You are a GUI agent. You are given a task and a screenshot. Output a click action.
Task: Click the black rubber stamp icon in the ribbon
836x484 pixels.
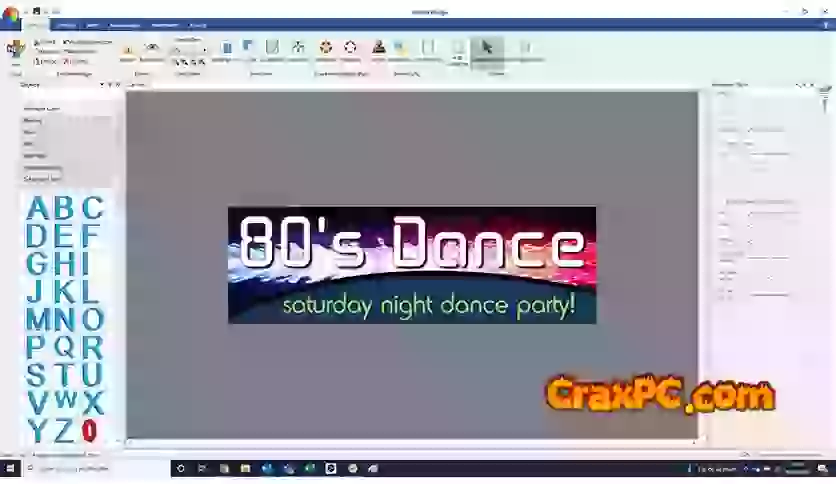click(x=379, y=47)
